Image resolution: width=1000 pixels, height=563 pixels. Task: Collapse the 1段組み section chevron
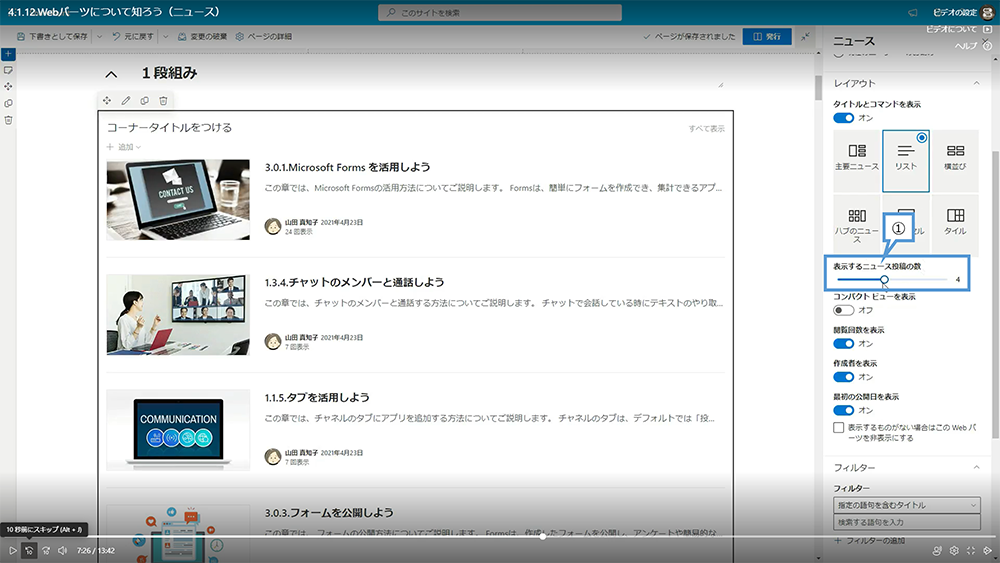[x=111, y=75]
